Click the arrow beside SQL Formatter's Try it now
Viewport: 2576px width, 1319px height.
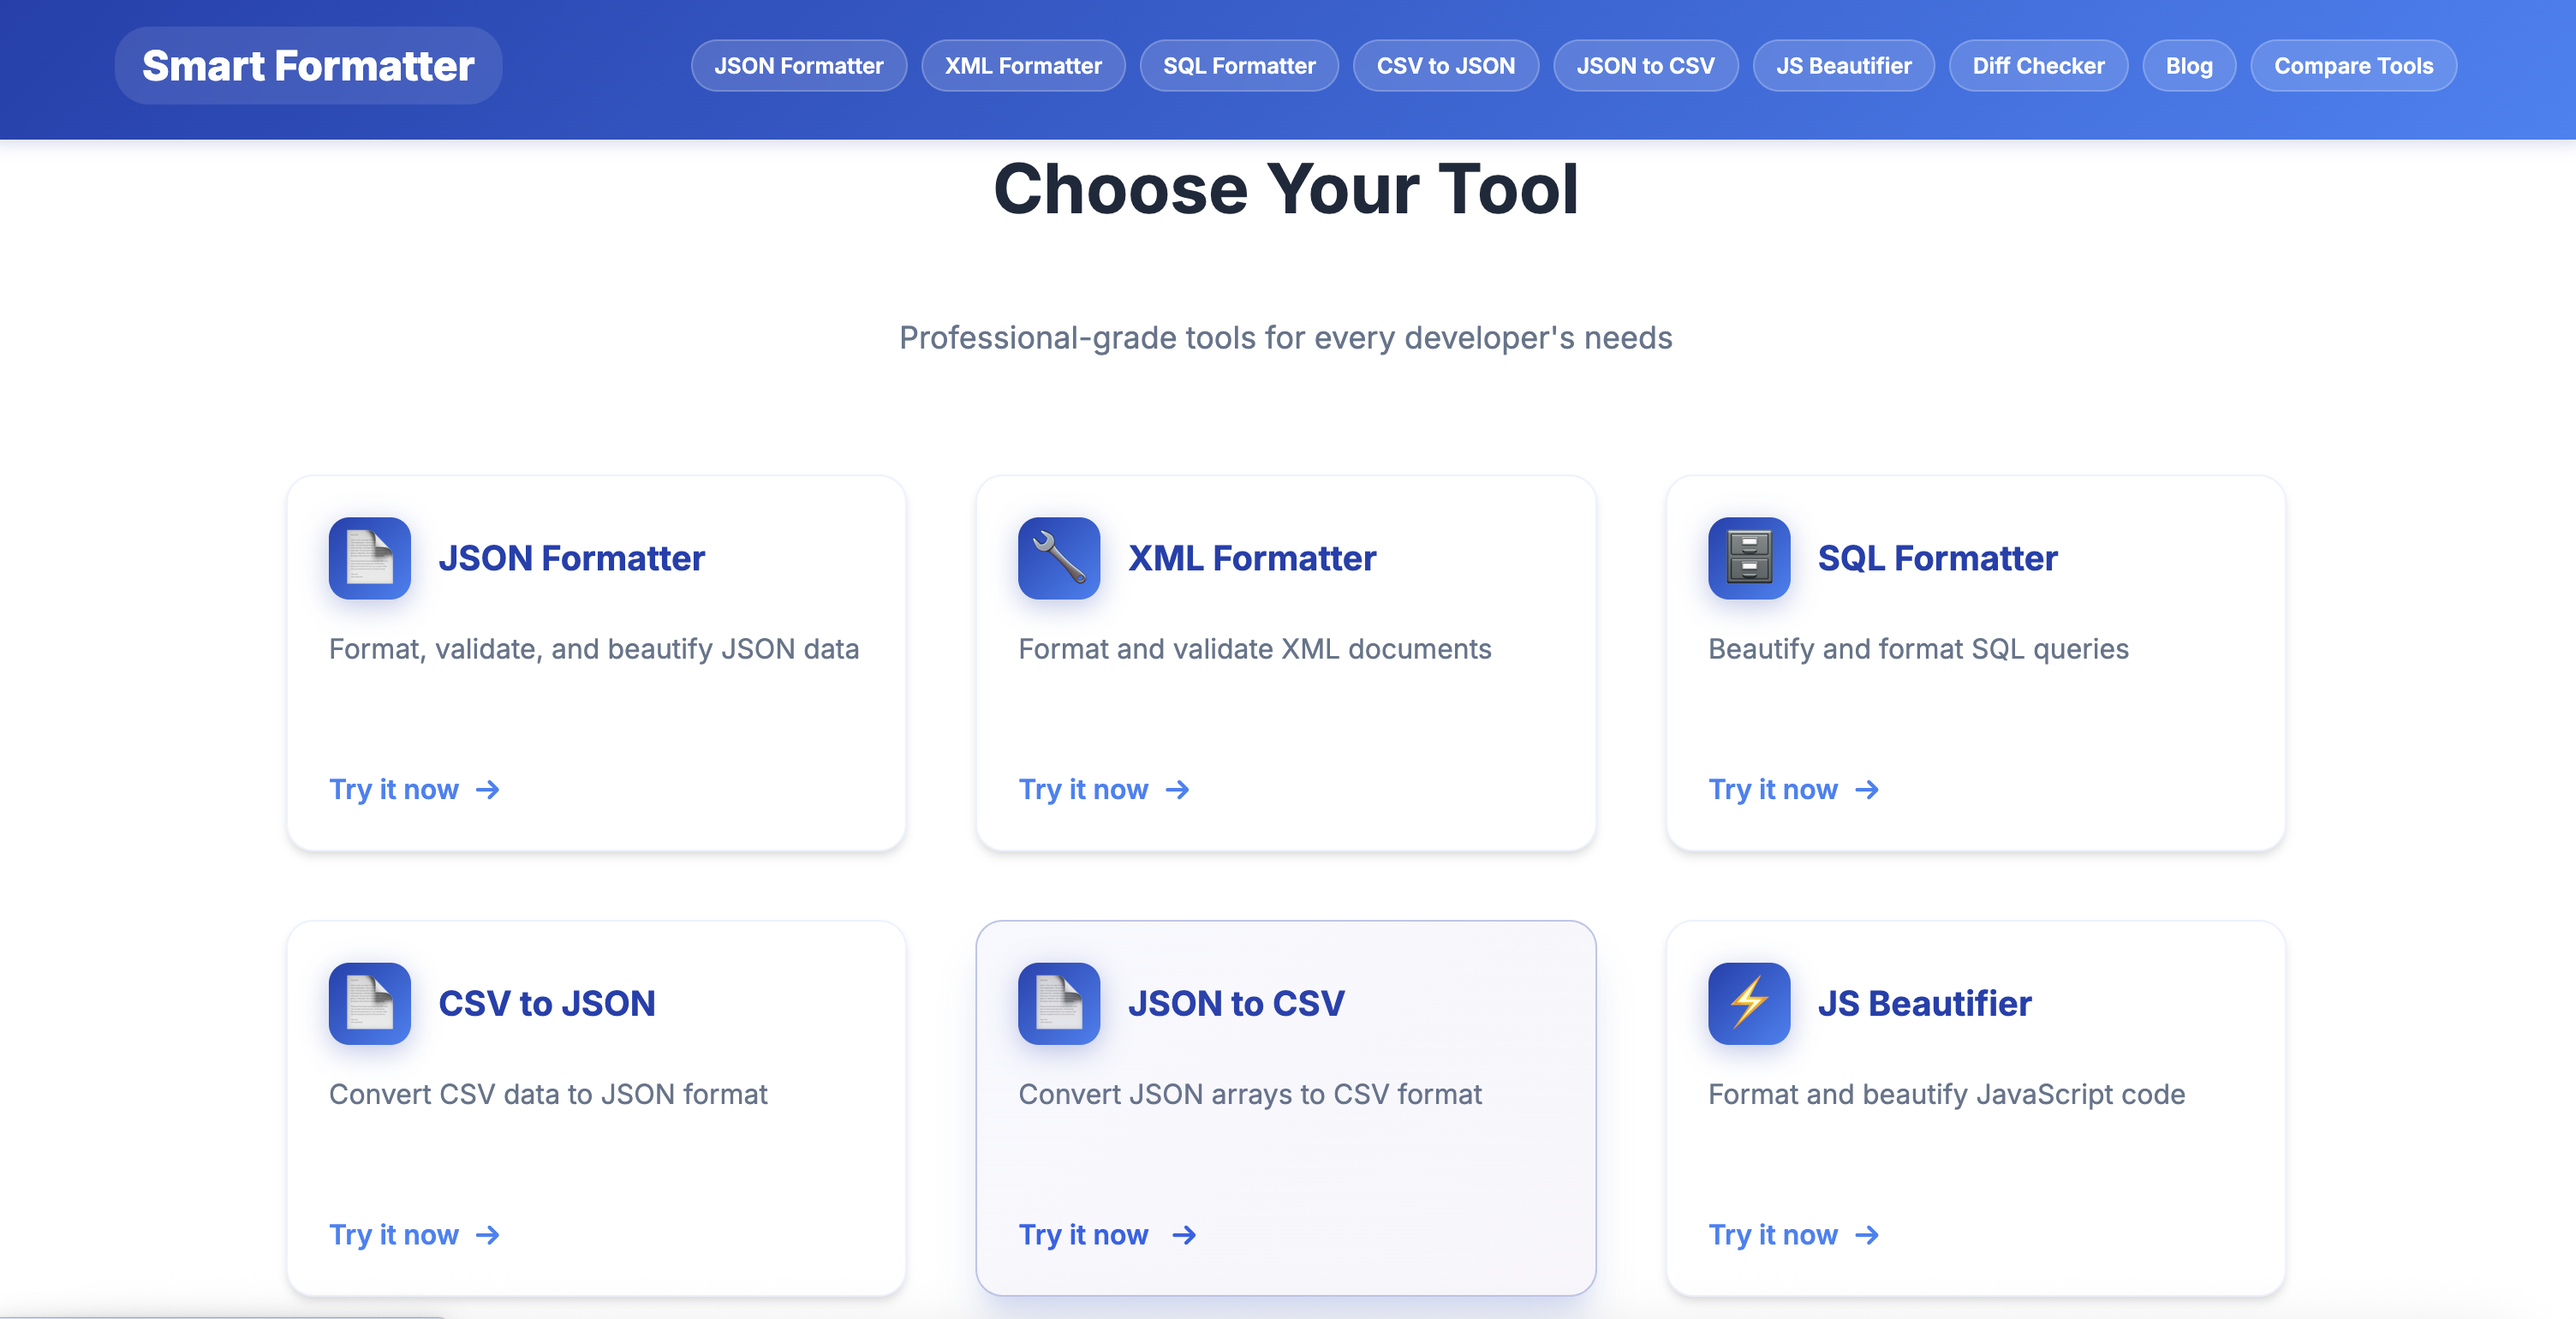(x=1866, y=790)
